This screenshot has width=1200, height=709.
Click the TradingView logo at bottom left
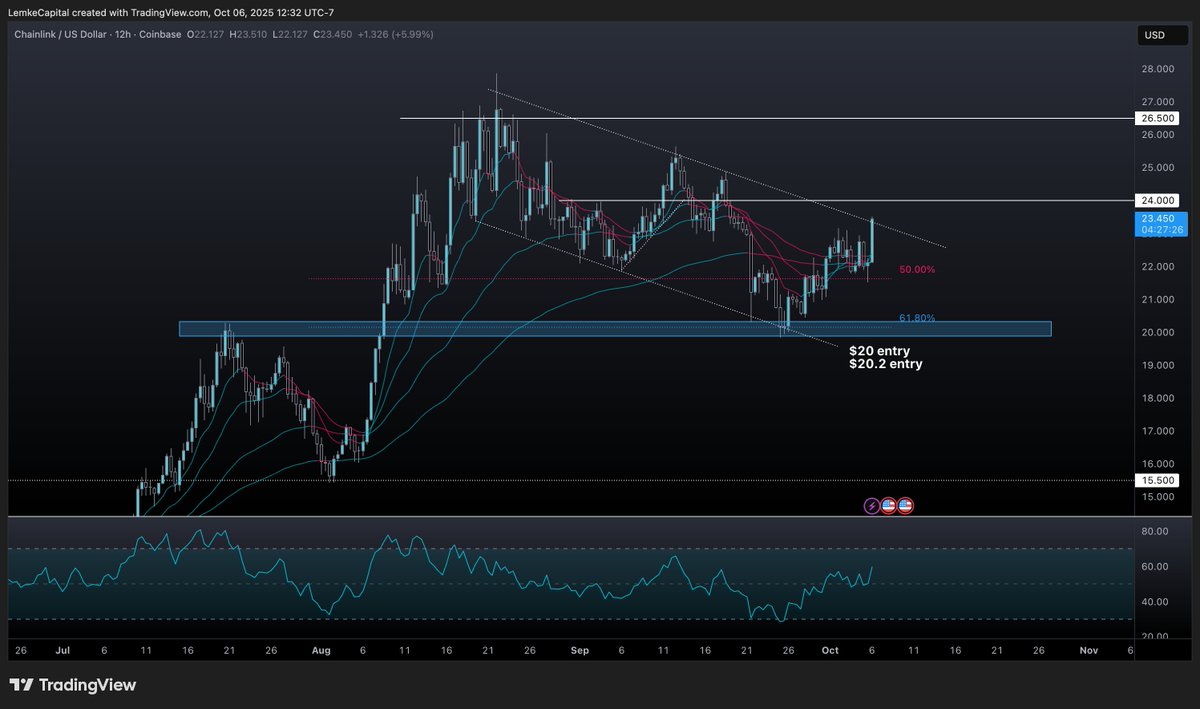[x=72, y=685]
